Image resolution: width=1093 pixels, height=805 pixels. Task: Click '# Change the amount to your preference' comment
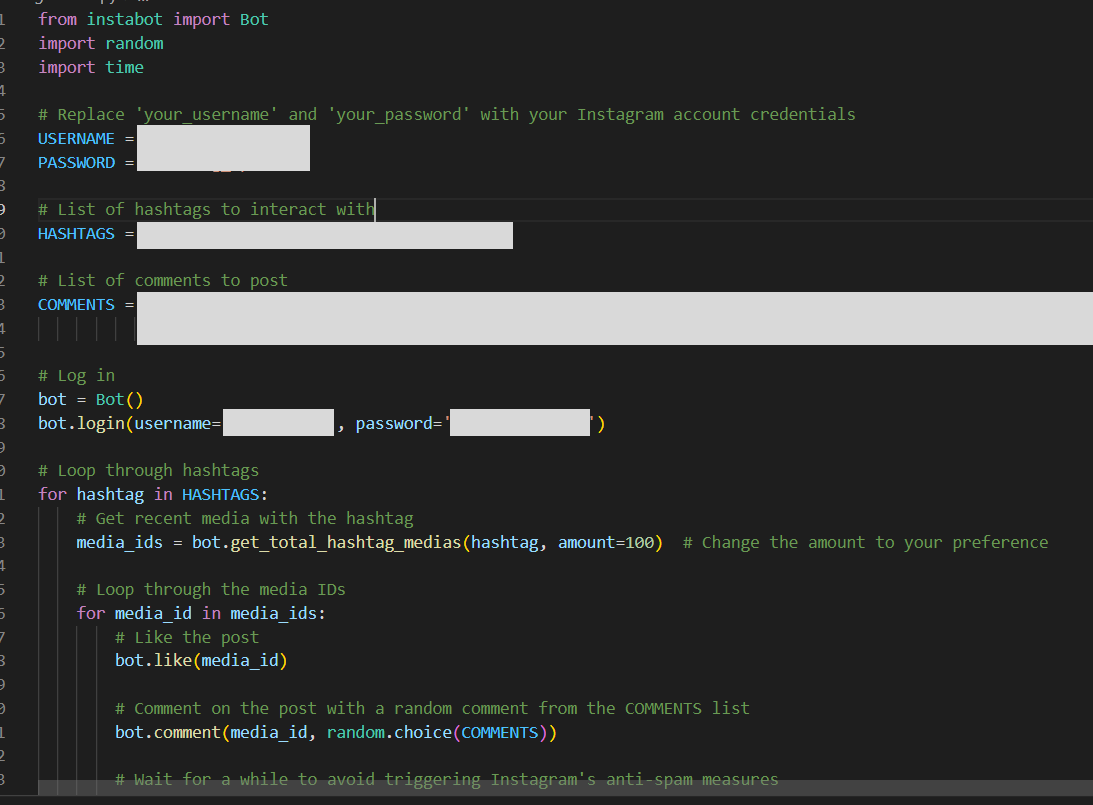[x=865, y=542]
